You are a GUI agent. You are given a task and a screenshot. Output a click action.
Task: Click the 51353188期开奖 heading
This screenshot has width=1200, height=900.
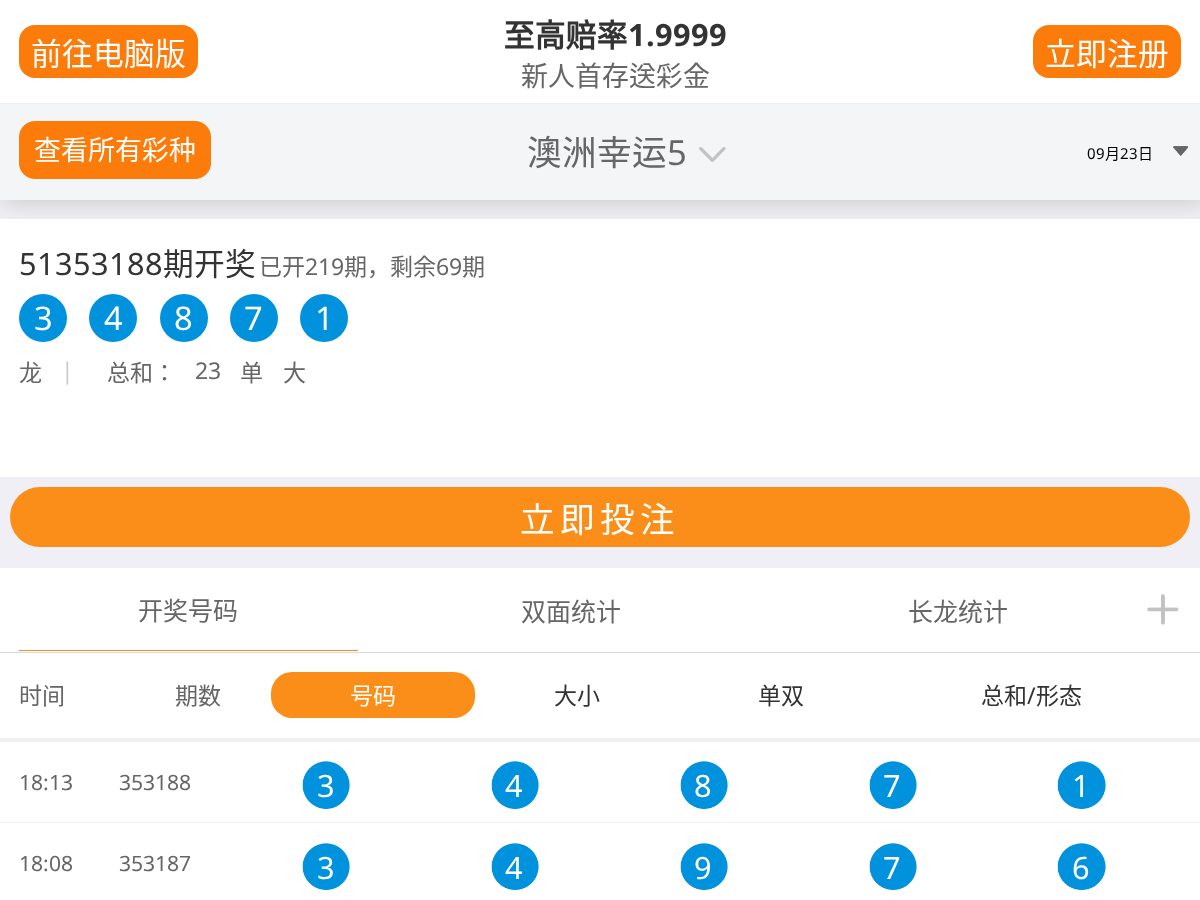coord(137,264)
